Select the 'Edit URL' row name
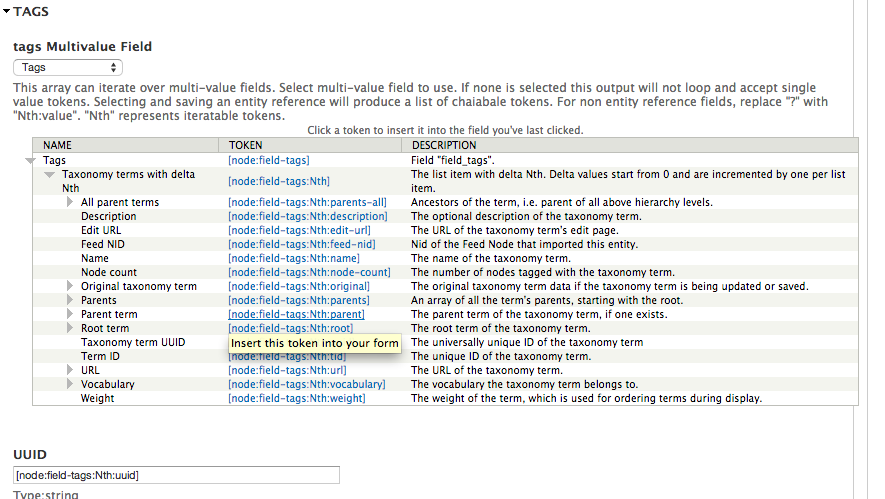The height and width of the screenshot is (499, 885). (x=101, y=230)
